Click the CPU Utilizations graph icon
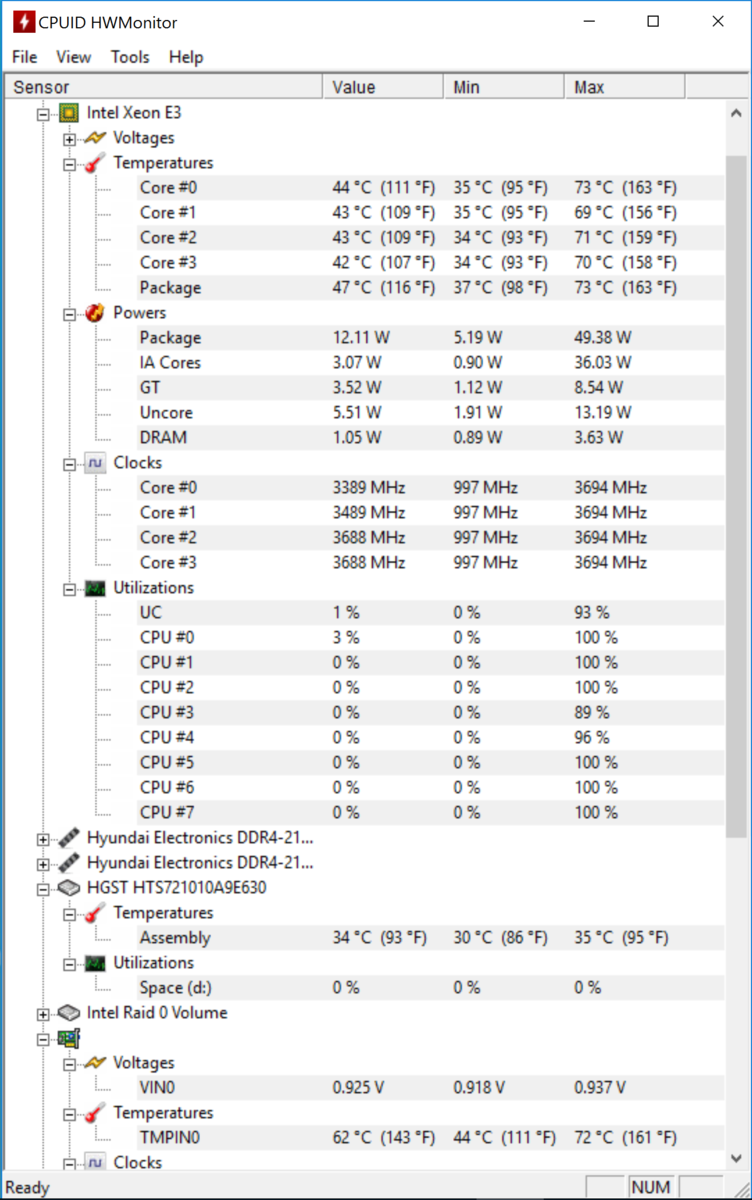This screenshot has width=752, height=1200. (95, 588)
